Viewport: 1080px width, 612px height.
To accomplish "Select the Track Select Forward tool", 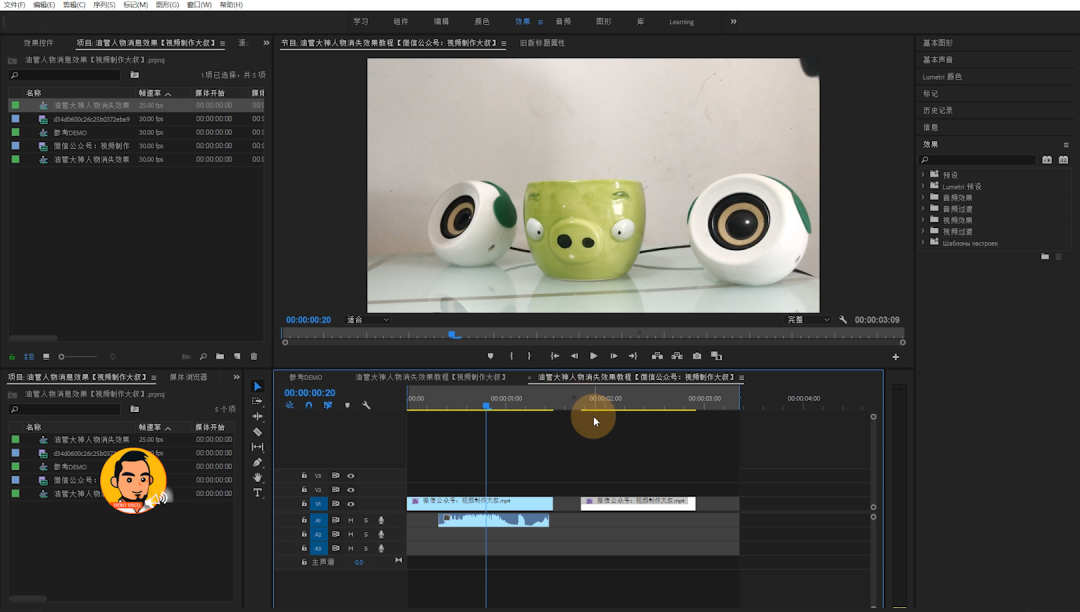I will pos(258,401).
